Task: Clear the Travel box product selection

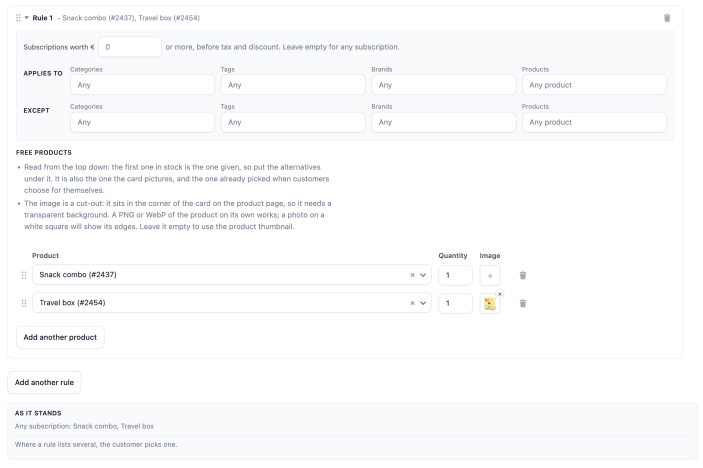Action: point(412,303)
